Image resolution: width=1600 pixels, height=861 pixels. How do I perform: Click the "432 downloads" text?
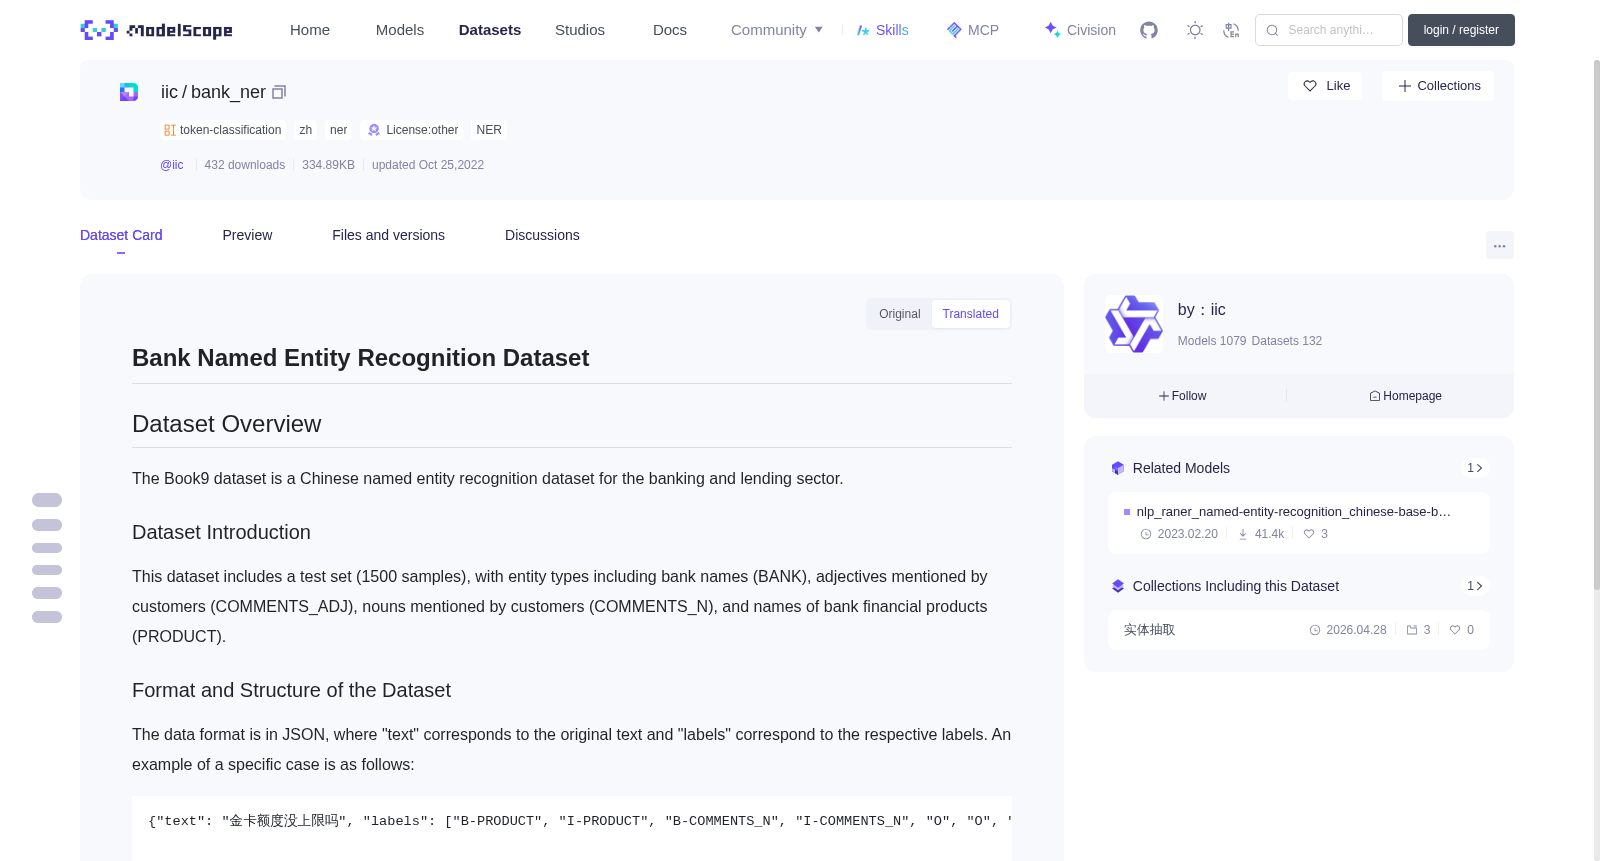pyautogui.click(x=244, y=165)
